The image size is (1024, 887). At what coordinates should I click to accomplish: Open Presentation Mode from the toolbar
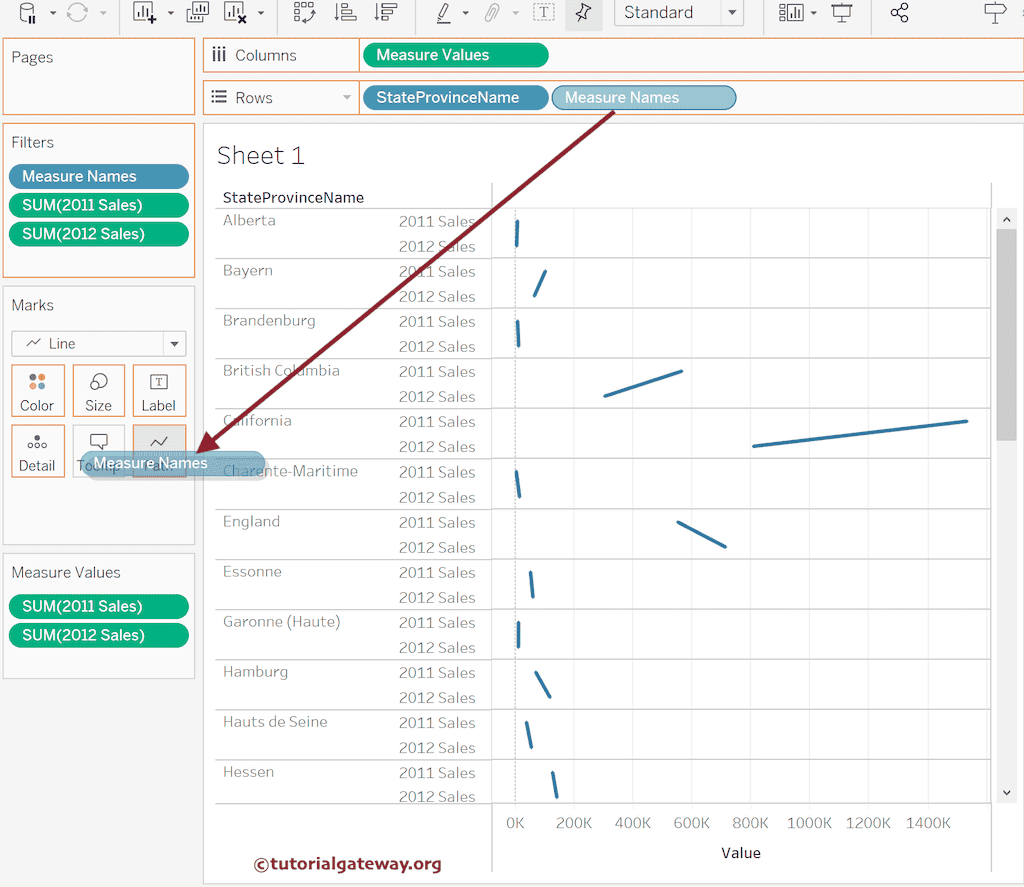[843, 13]
